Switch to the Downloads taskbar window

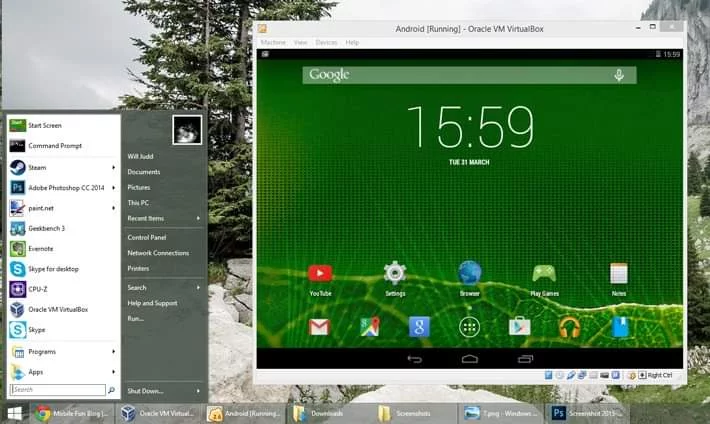(327, 413)
